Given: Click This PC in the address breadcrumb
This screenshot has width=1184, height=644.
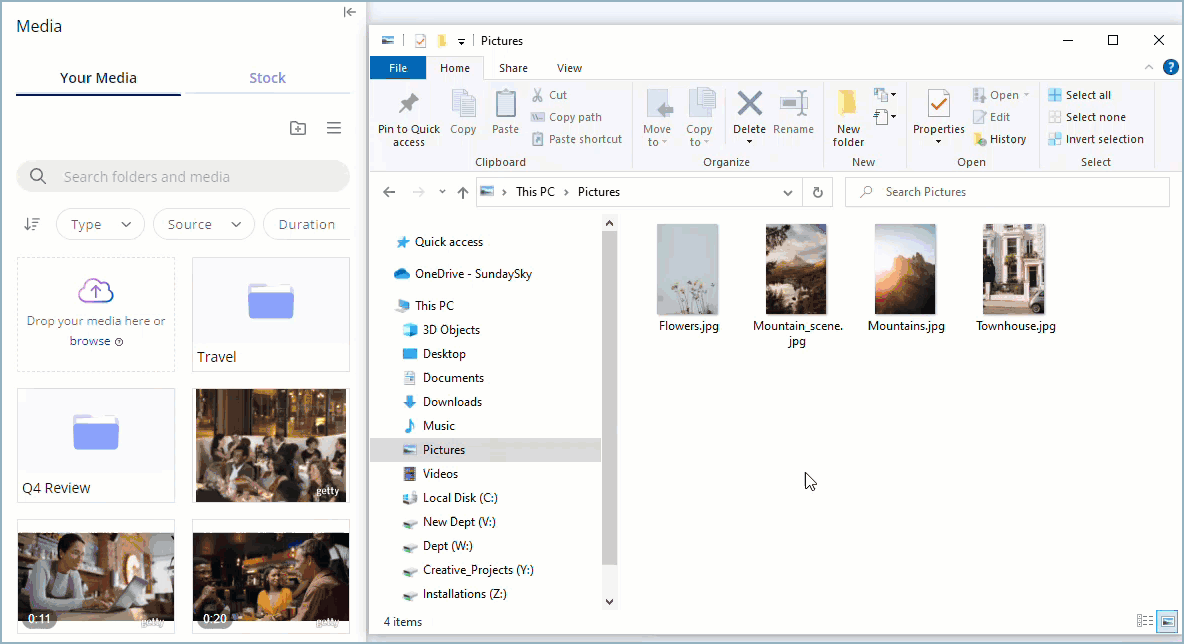Looking at the screenshot, I should click(535, 192).
